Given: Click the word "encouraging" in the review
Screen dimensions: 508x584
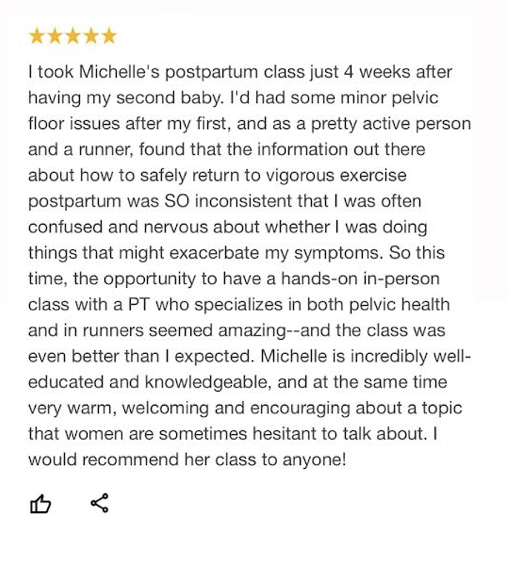Looking at the screenshot, I should [300, 408].
